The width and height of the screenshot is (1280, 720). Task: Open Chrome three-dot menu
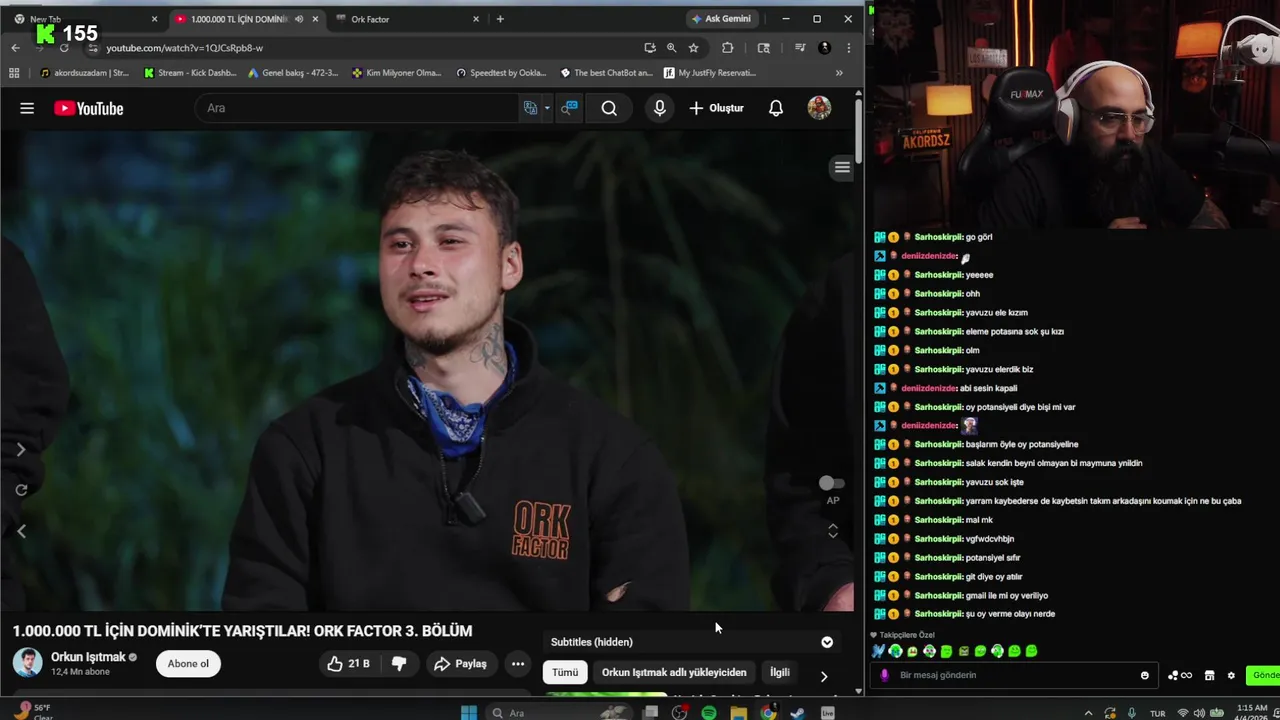(x=848, y=47)
